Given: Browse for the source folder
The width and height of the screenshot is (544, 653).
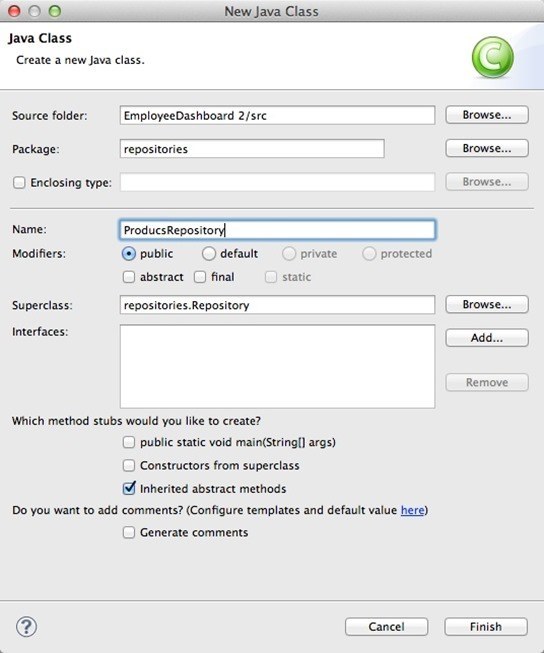Looking at the screenshot, I should 487,115.
